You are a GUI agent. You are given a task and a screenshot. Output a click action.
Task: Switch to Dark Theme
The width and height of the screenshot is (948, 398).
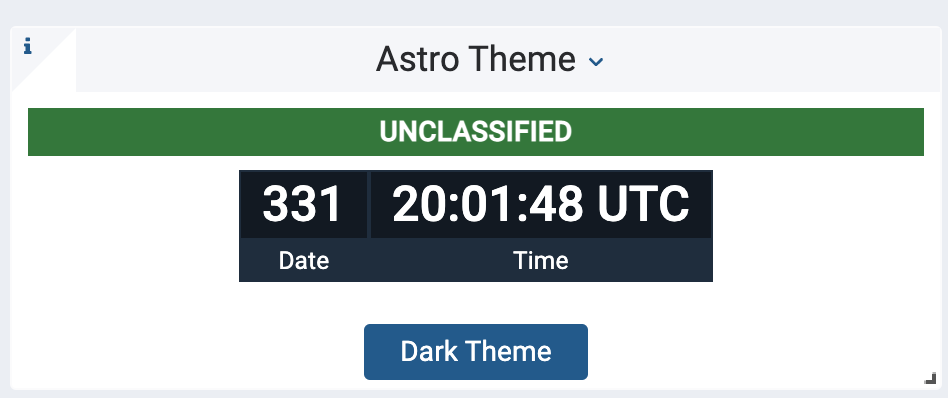(476, 352)
